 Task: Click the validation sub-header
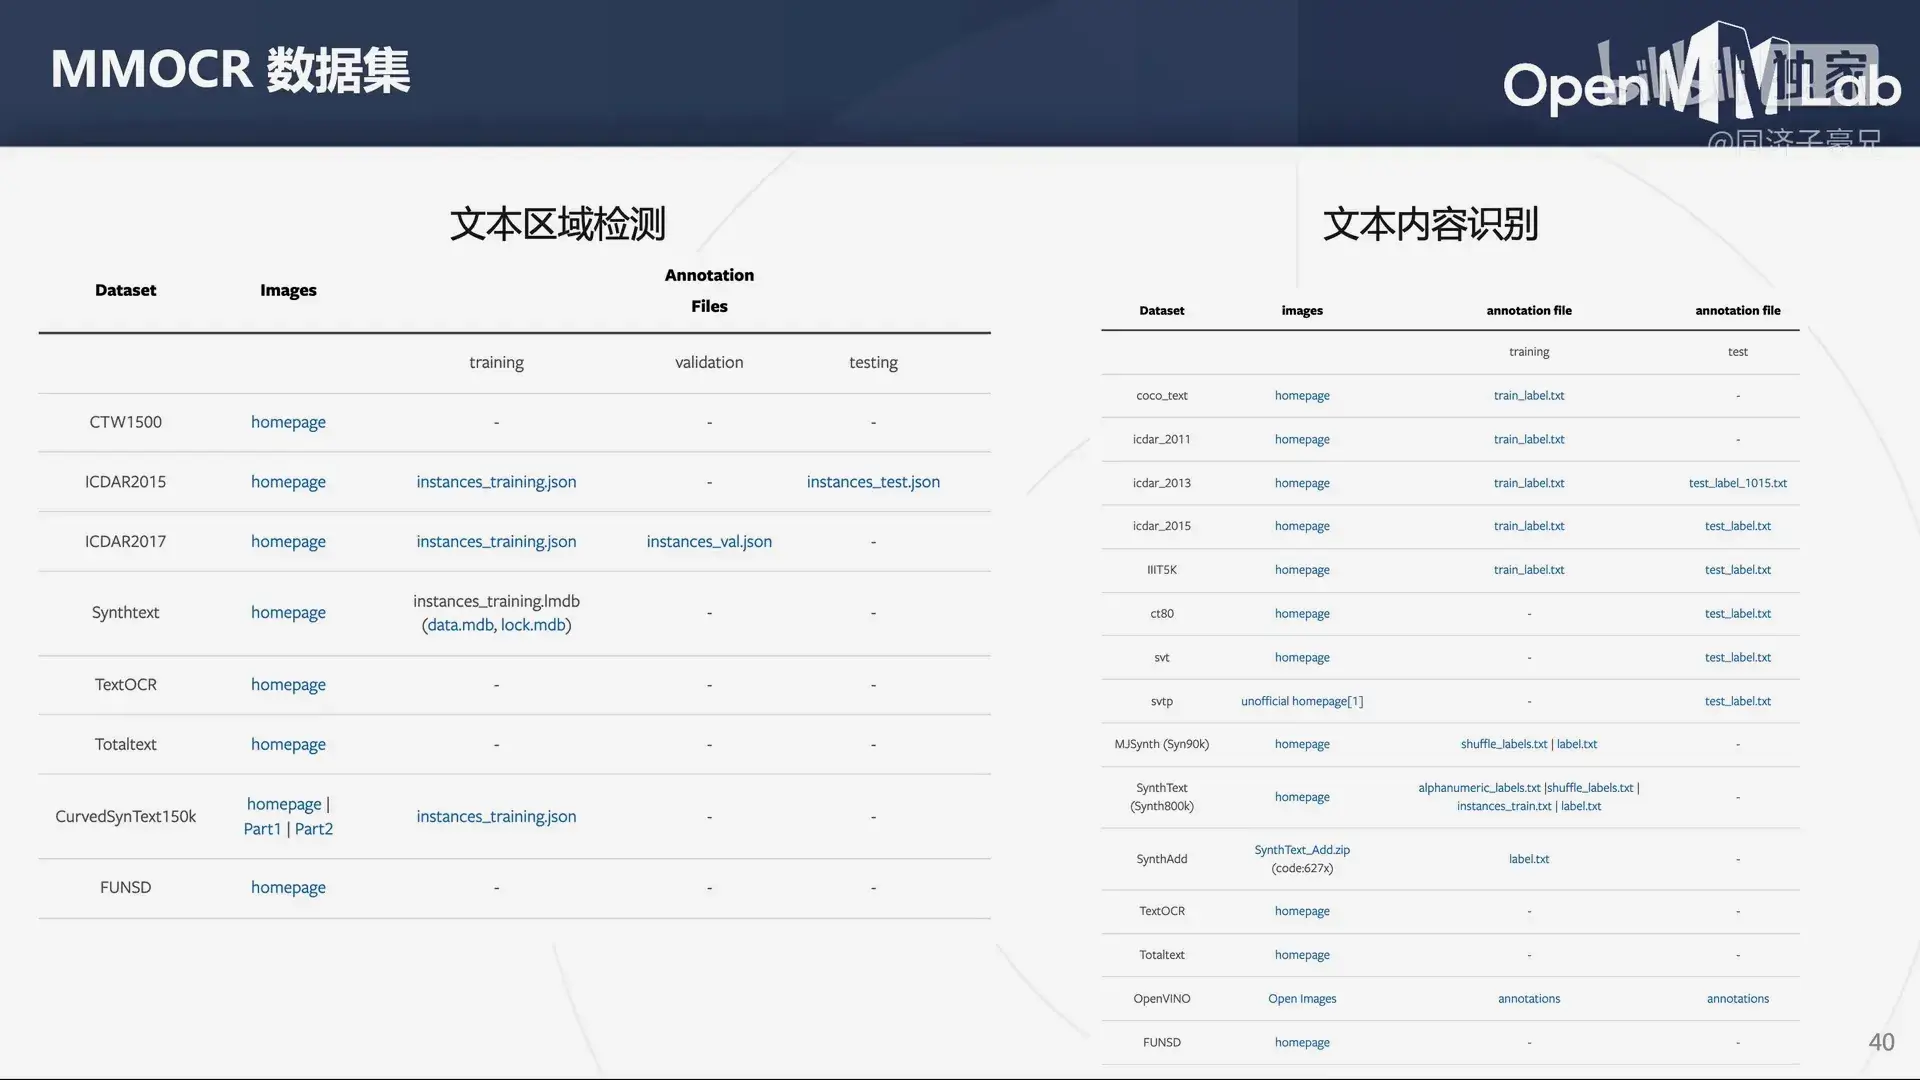tap(709, 363)
